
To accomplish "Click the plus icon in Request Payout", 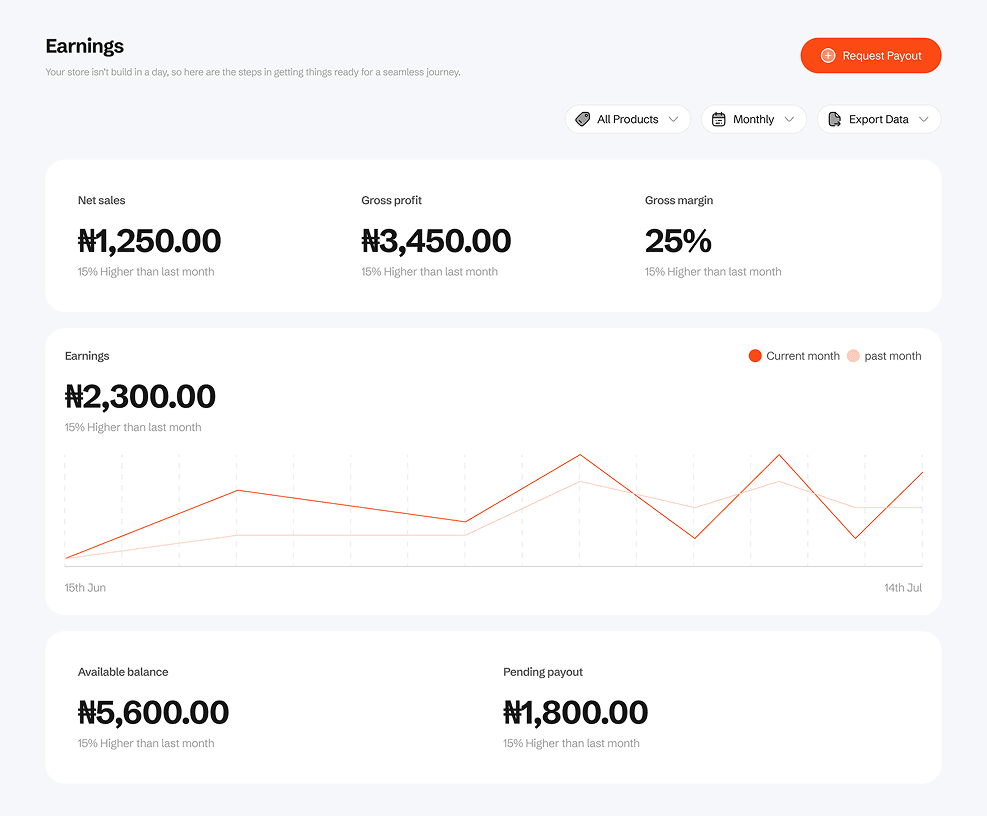I will (827, 56).
